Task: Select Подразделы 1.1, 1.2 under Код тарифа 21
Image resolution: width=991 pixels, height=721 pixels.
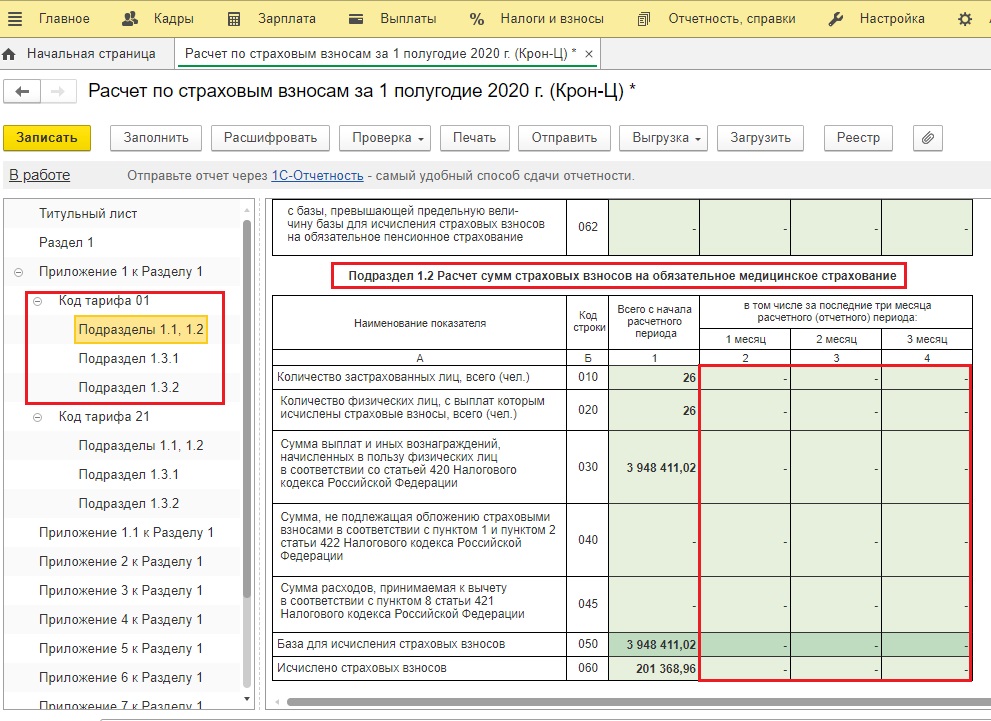Action: (141, 445)
